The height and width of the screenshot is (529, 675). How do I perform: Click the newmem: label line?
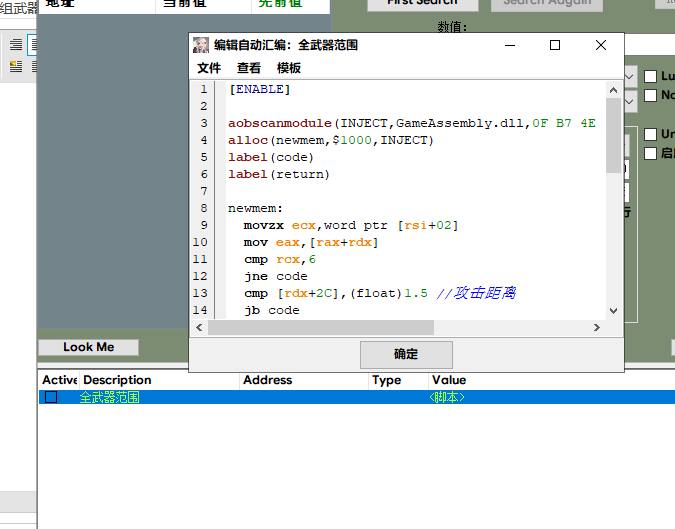click(255, 208)
